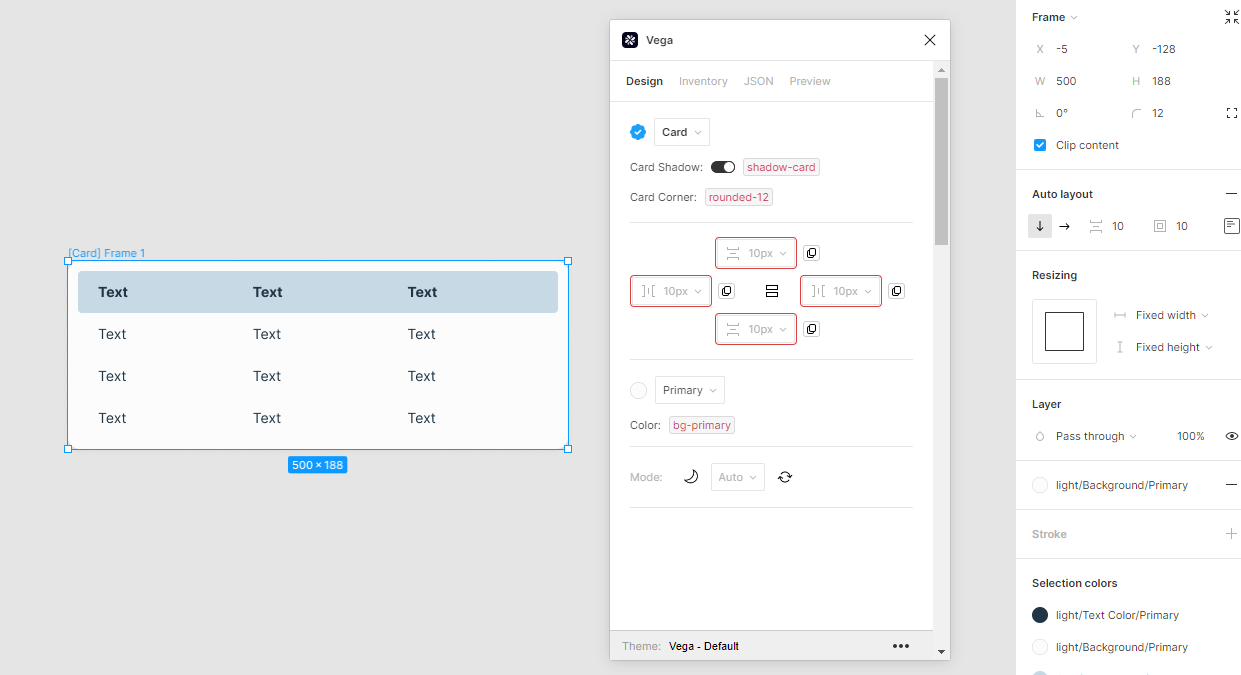The width and height of the screenshot is (1241, 675).
Task: Click the padding icon in Auto layout
Action: click(1160, 226)
